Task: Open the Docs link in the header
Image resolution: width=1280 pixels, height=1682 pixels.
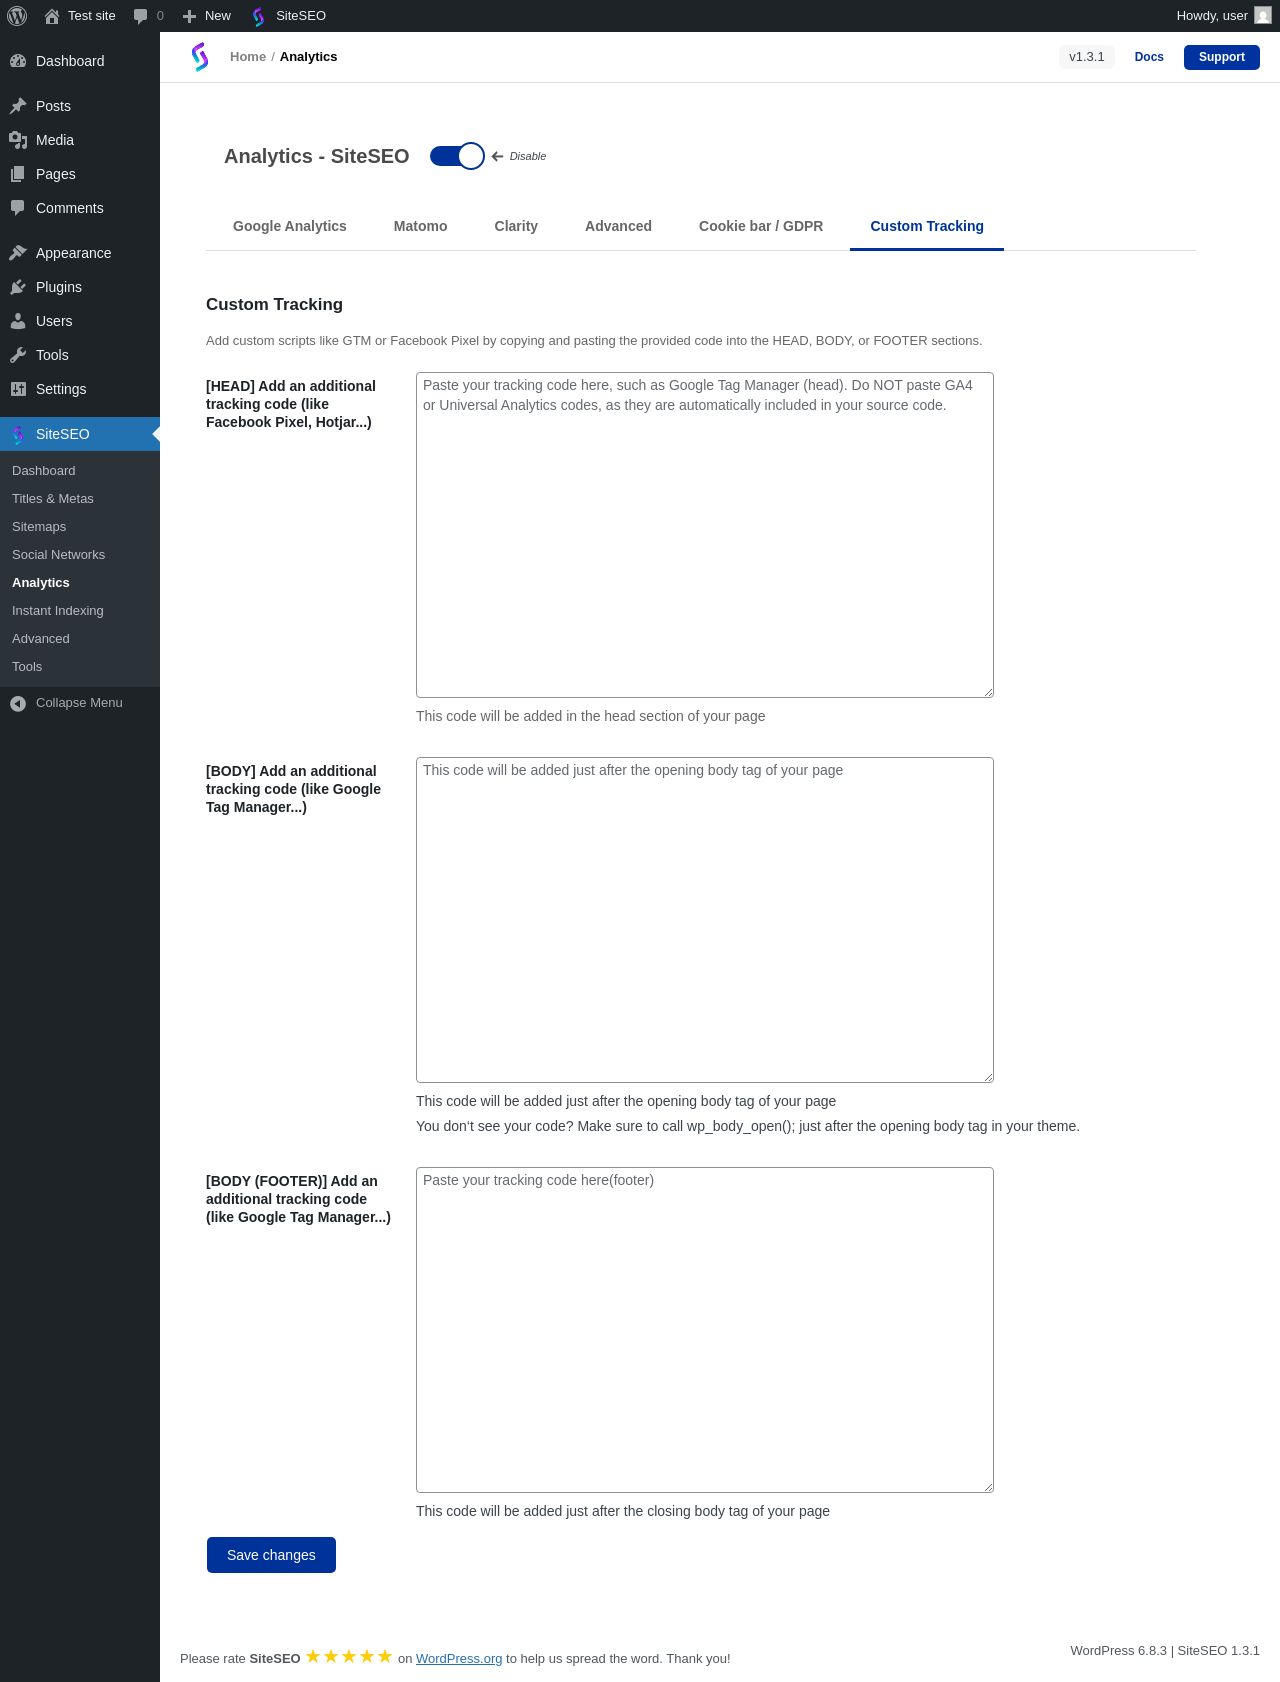Action: point(1149,57)
